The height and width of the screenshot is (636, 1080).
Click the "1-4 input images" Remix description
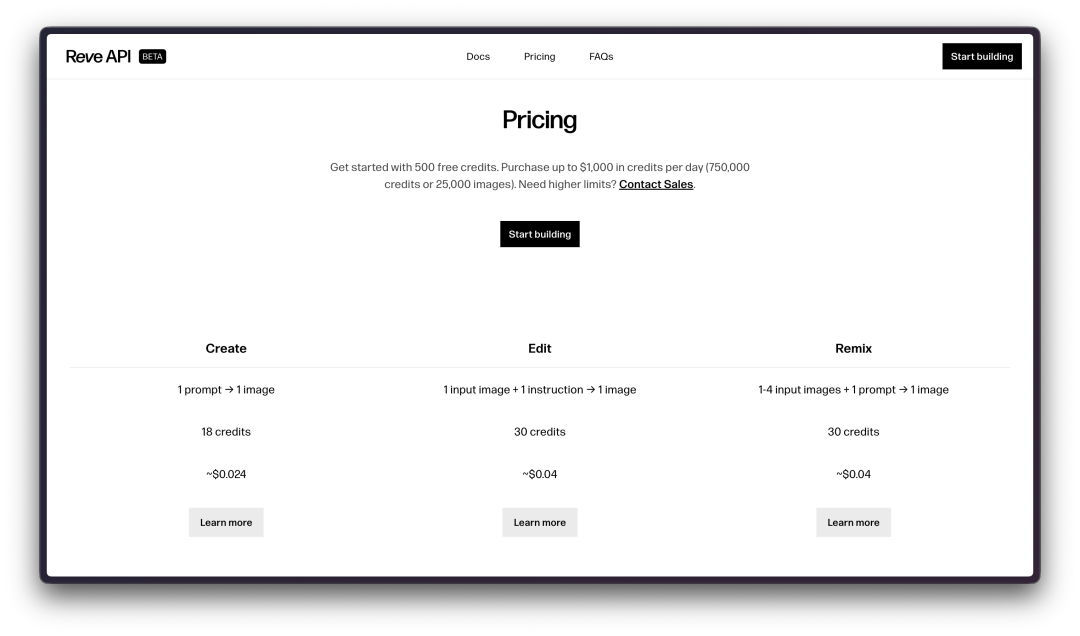[853, 390]
